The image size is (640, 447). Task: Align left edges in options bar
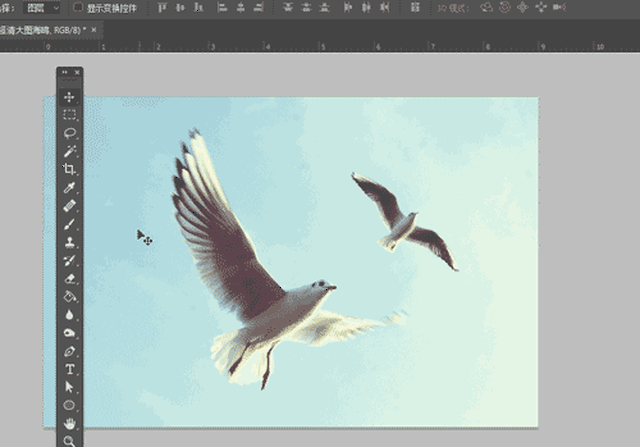click(222, 7)
